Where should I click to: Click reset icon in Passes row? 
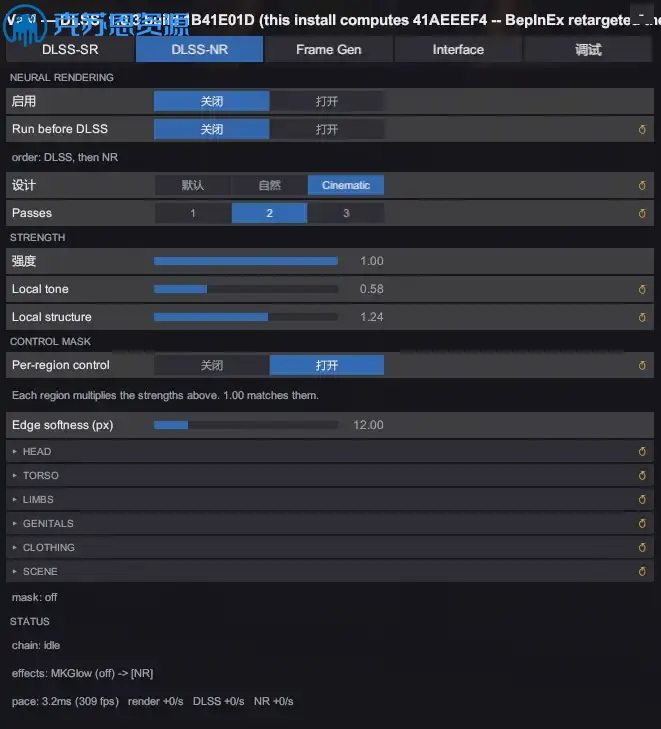(x=642, y=213)
